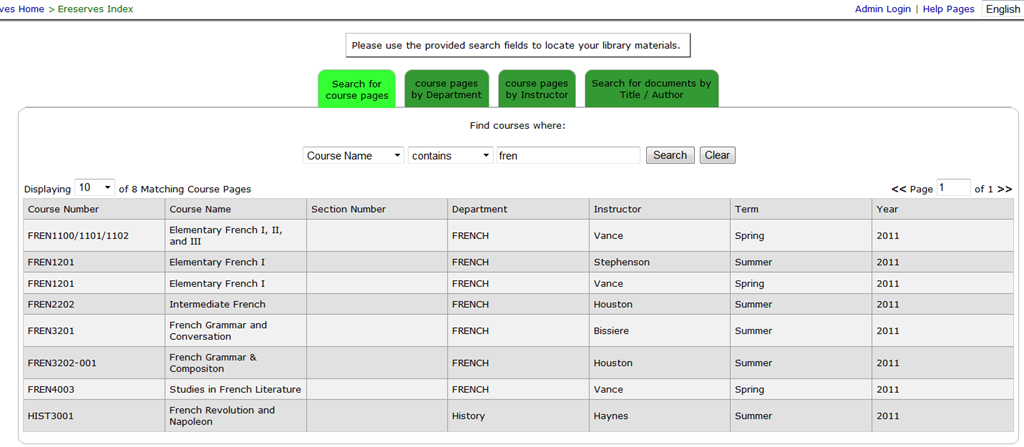
Task: Go to Ereserves Index breadcrumb link
Action: tap(93, 9)
